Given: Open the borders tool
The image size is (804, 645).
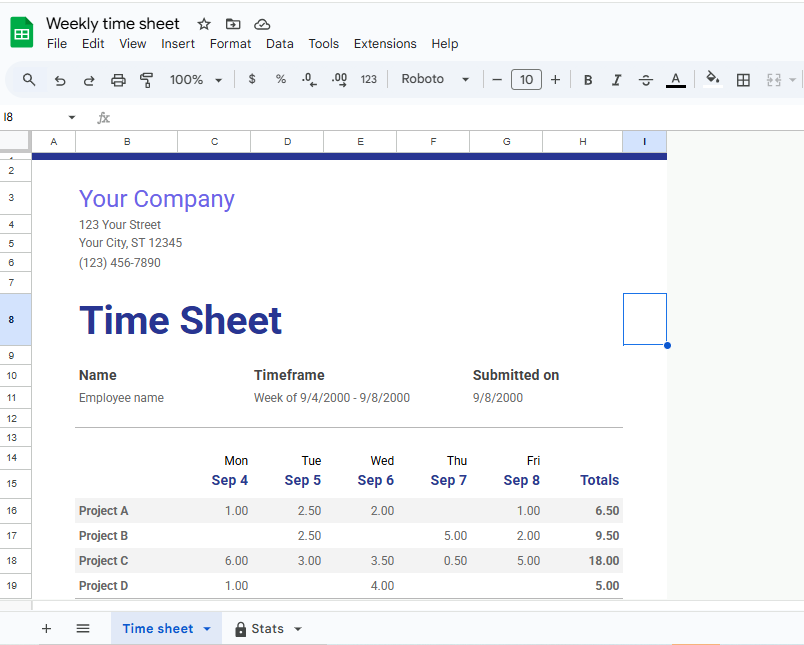Looking at the screenshot, I should click(743, 80).
